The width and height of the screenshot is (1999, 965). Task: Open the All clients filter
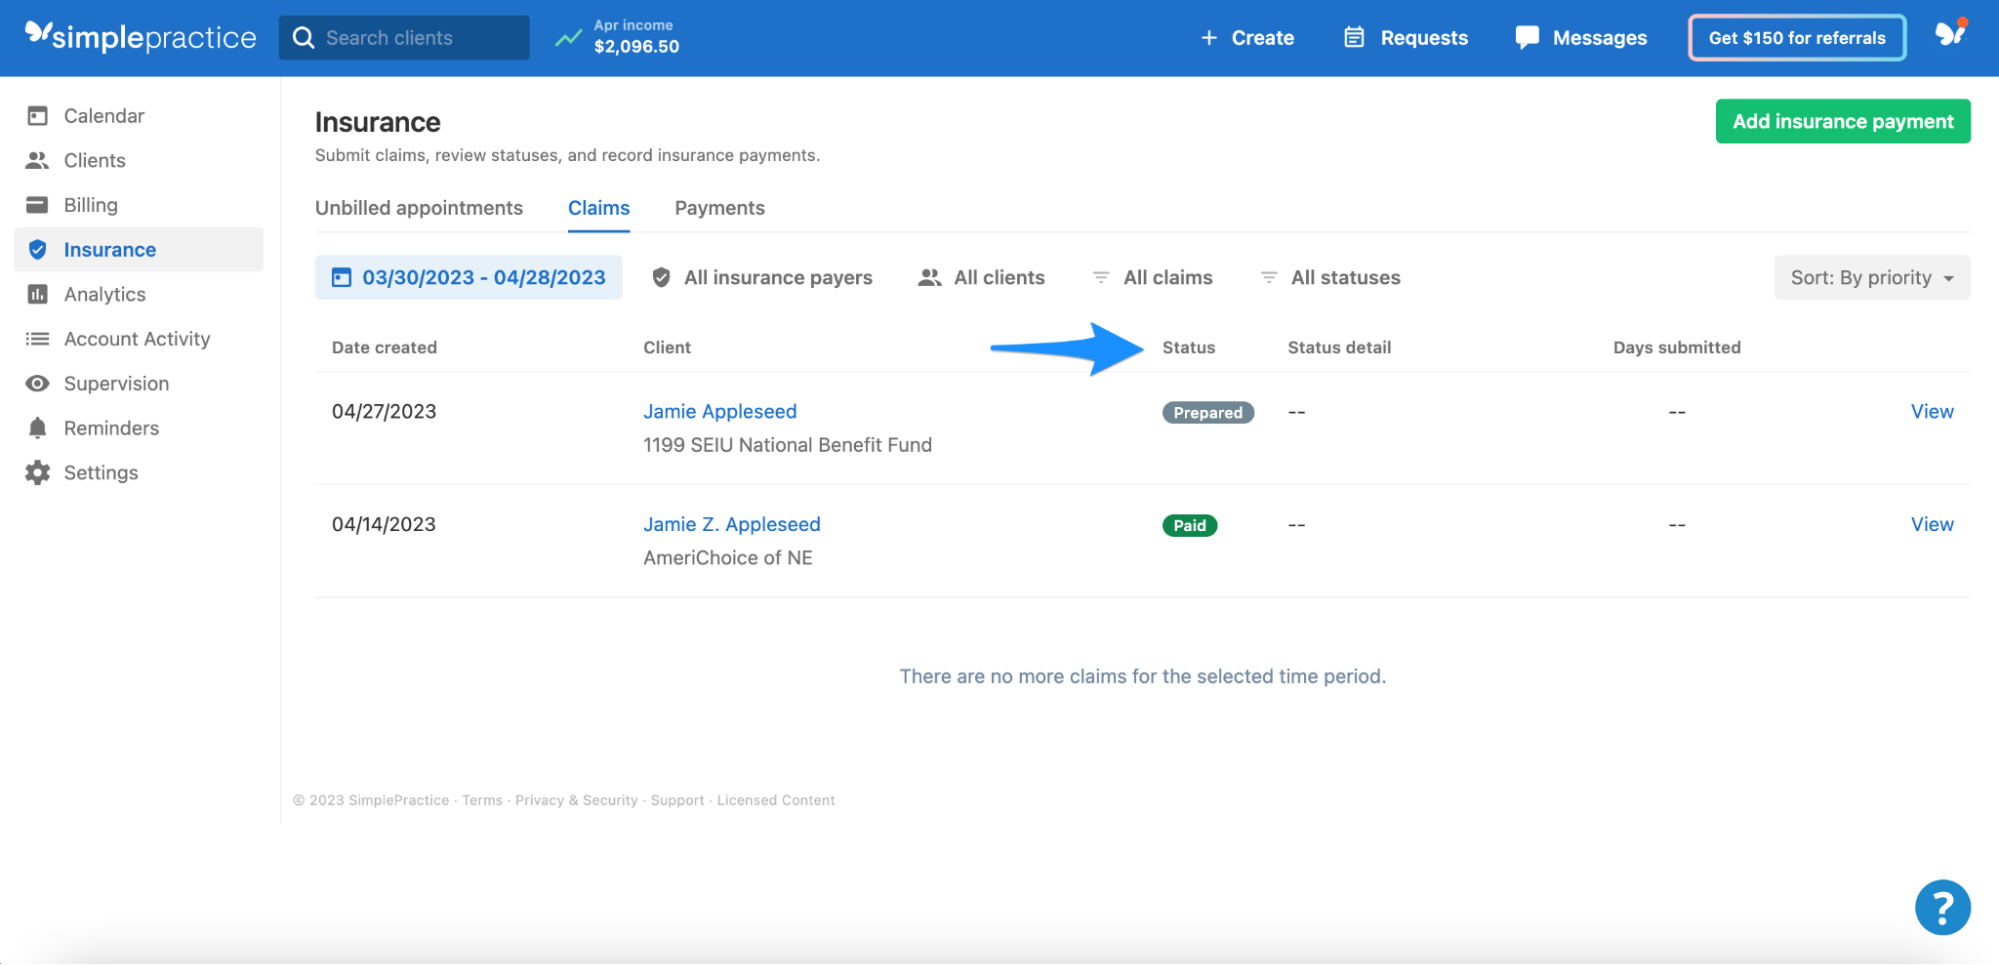pos(981,278)
